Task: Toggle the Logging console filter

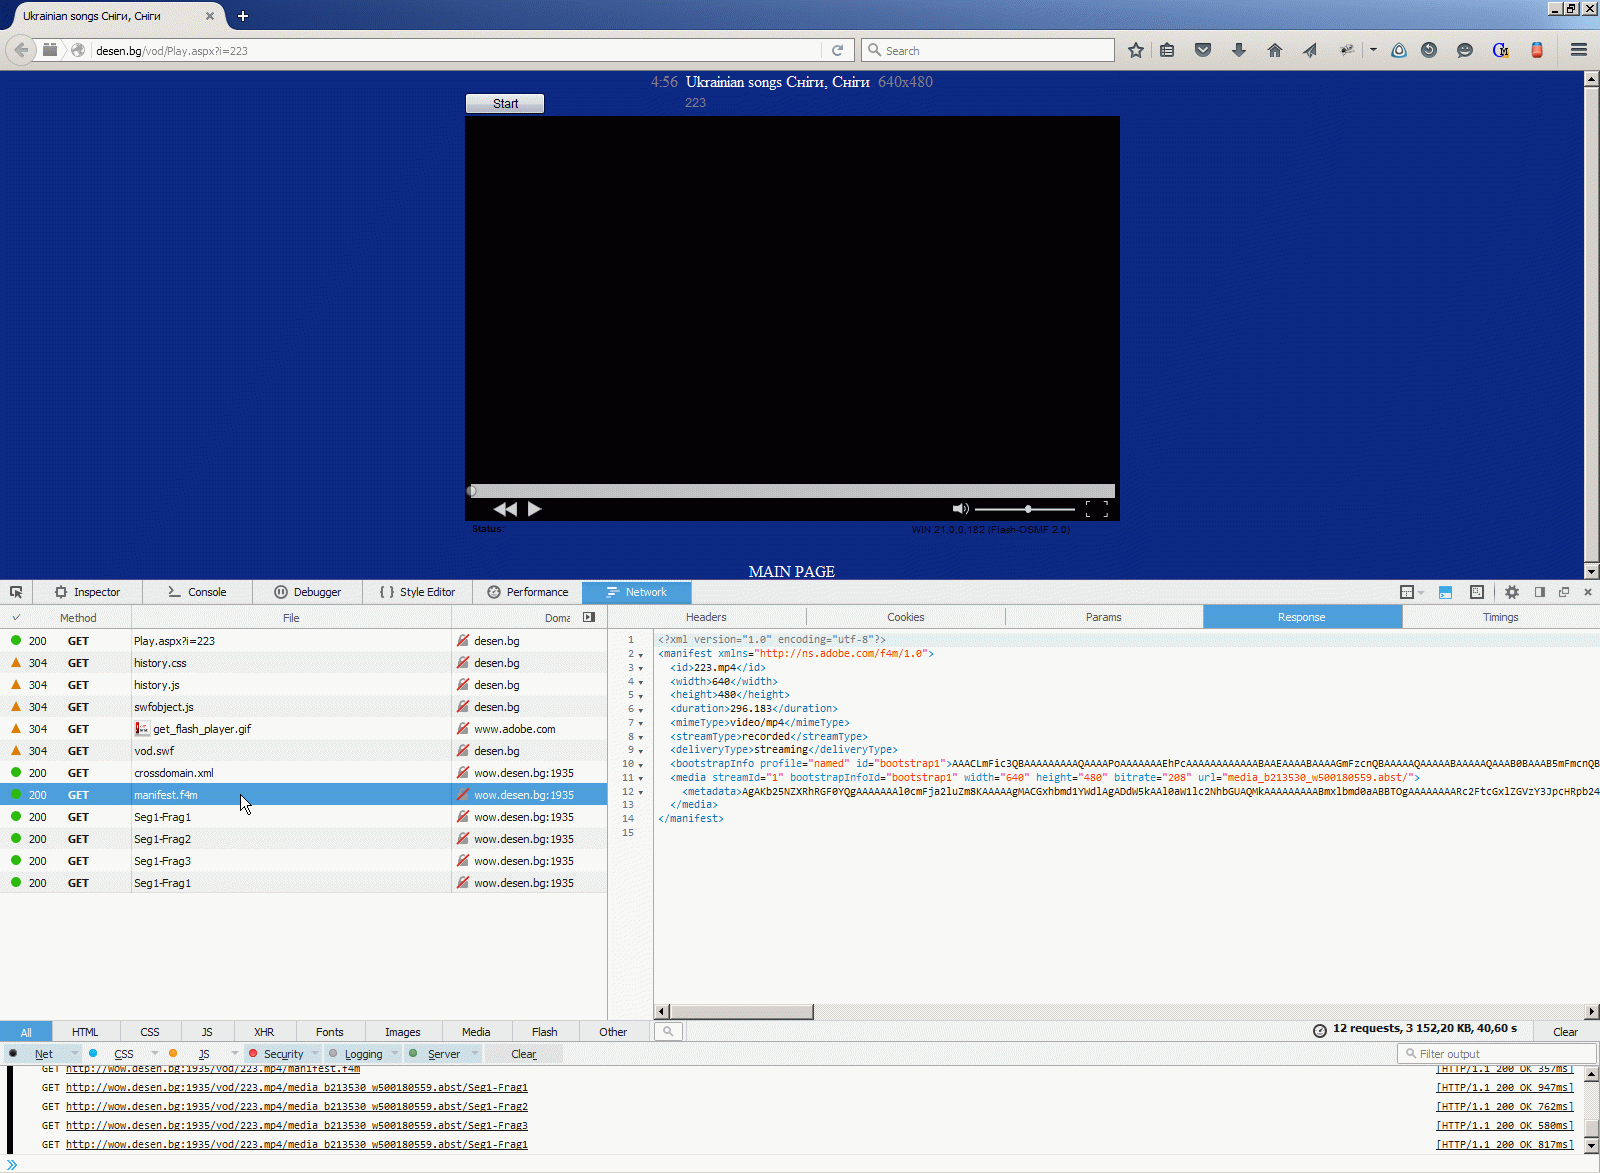Action: click(x=363, y=1054)
